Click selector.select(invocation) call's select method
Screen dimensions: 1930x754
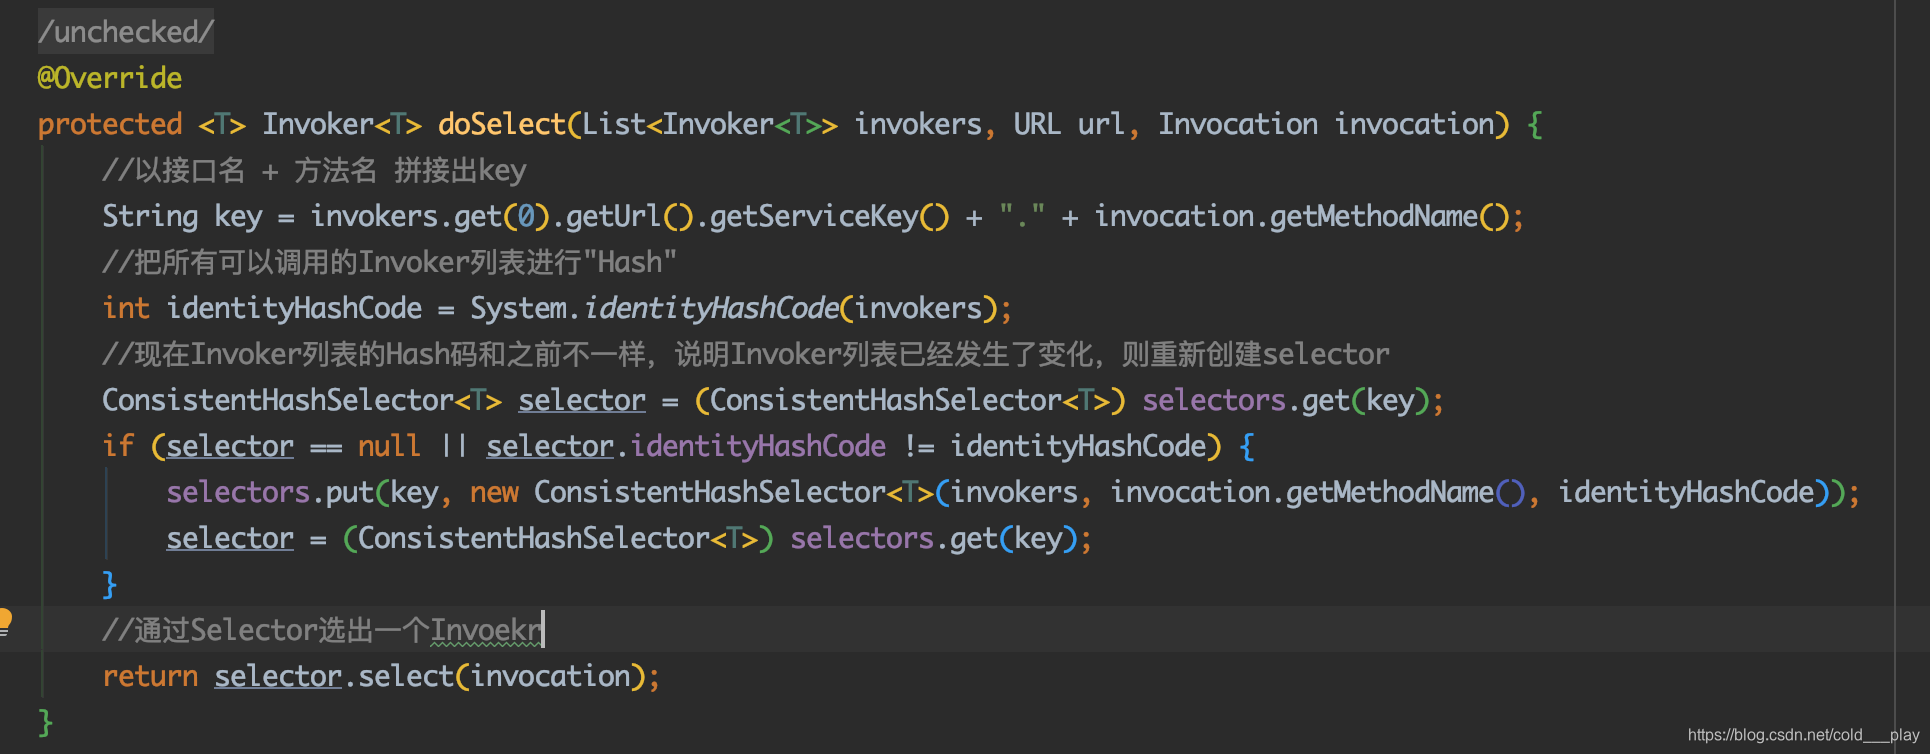406,676
